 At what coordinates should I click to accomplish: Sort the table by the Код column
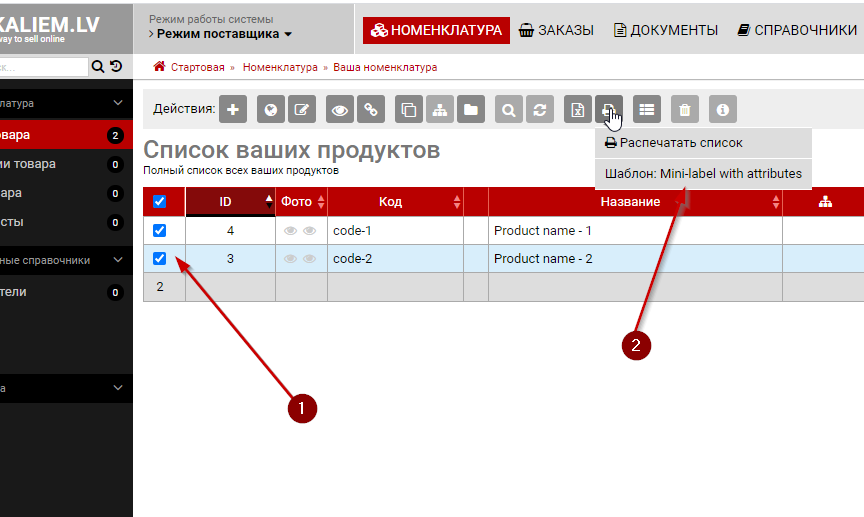coord(391,202)
